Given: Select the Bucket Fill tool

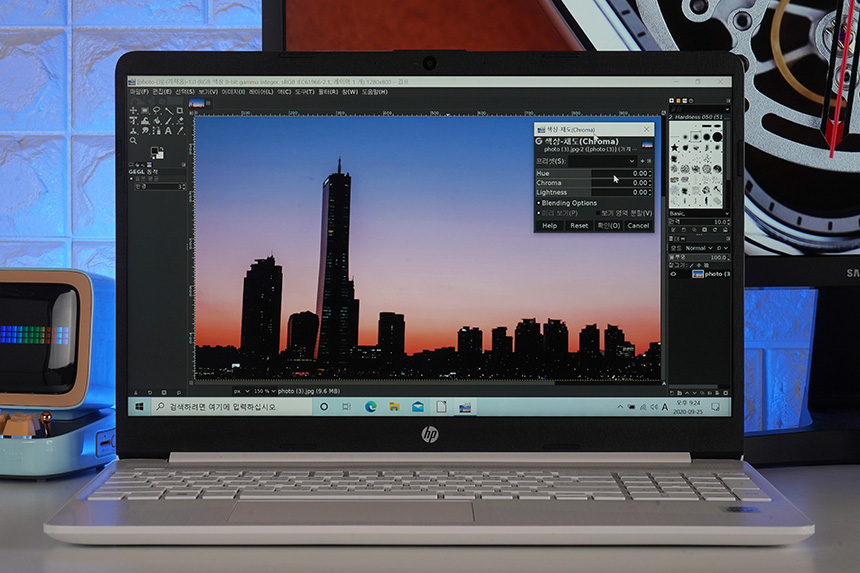Looking at the screenshot, I should [157, 121].
